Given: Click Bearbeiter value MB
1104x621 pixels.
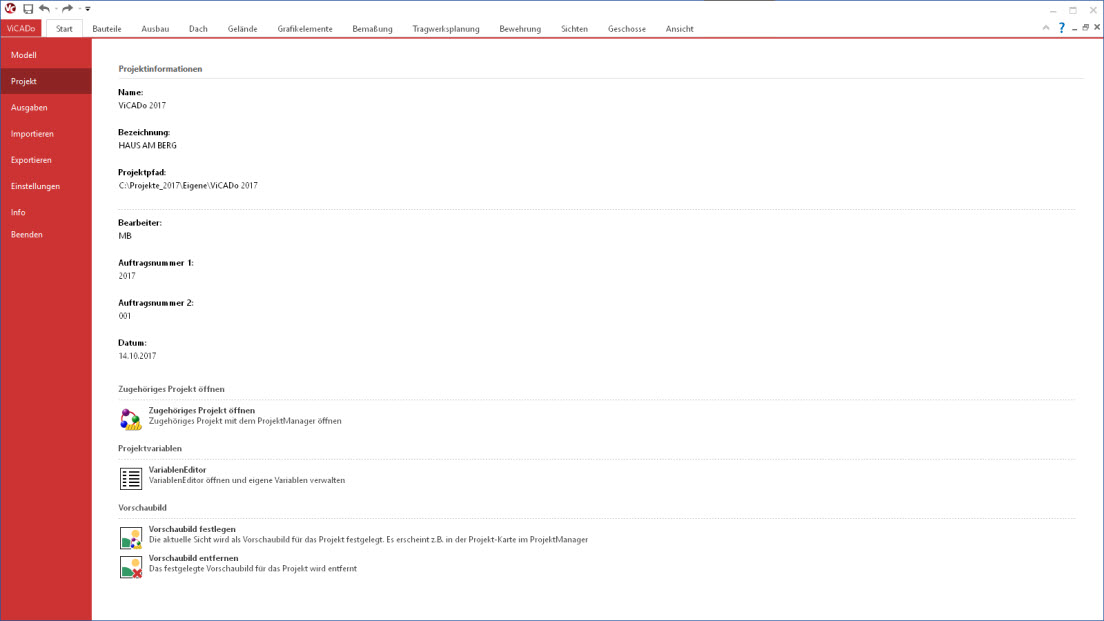Looking at the screenshot, I should tap(125, 236).
